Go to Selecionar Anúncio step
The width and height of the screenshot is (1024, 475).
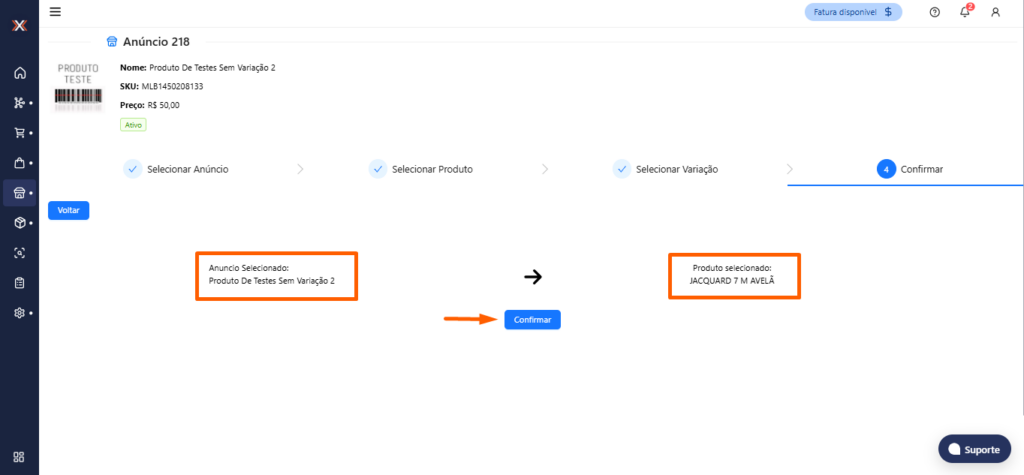tap(176, 169)
